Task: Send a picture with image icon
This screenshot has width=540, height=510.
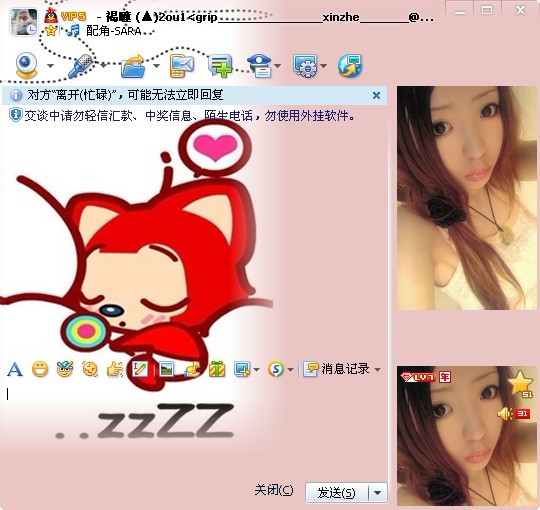Action: (x=166, y=370)
